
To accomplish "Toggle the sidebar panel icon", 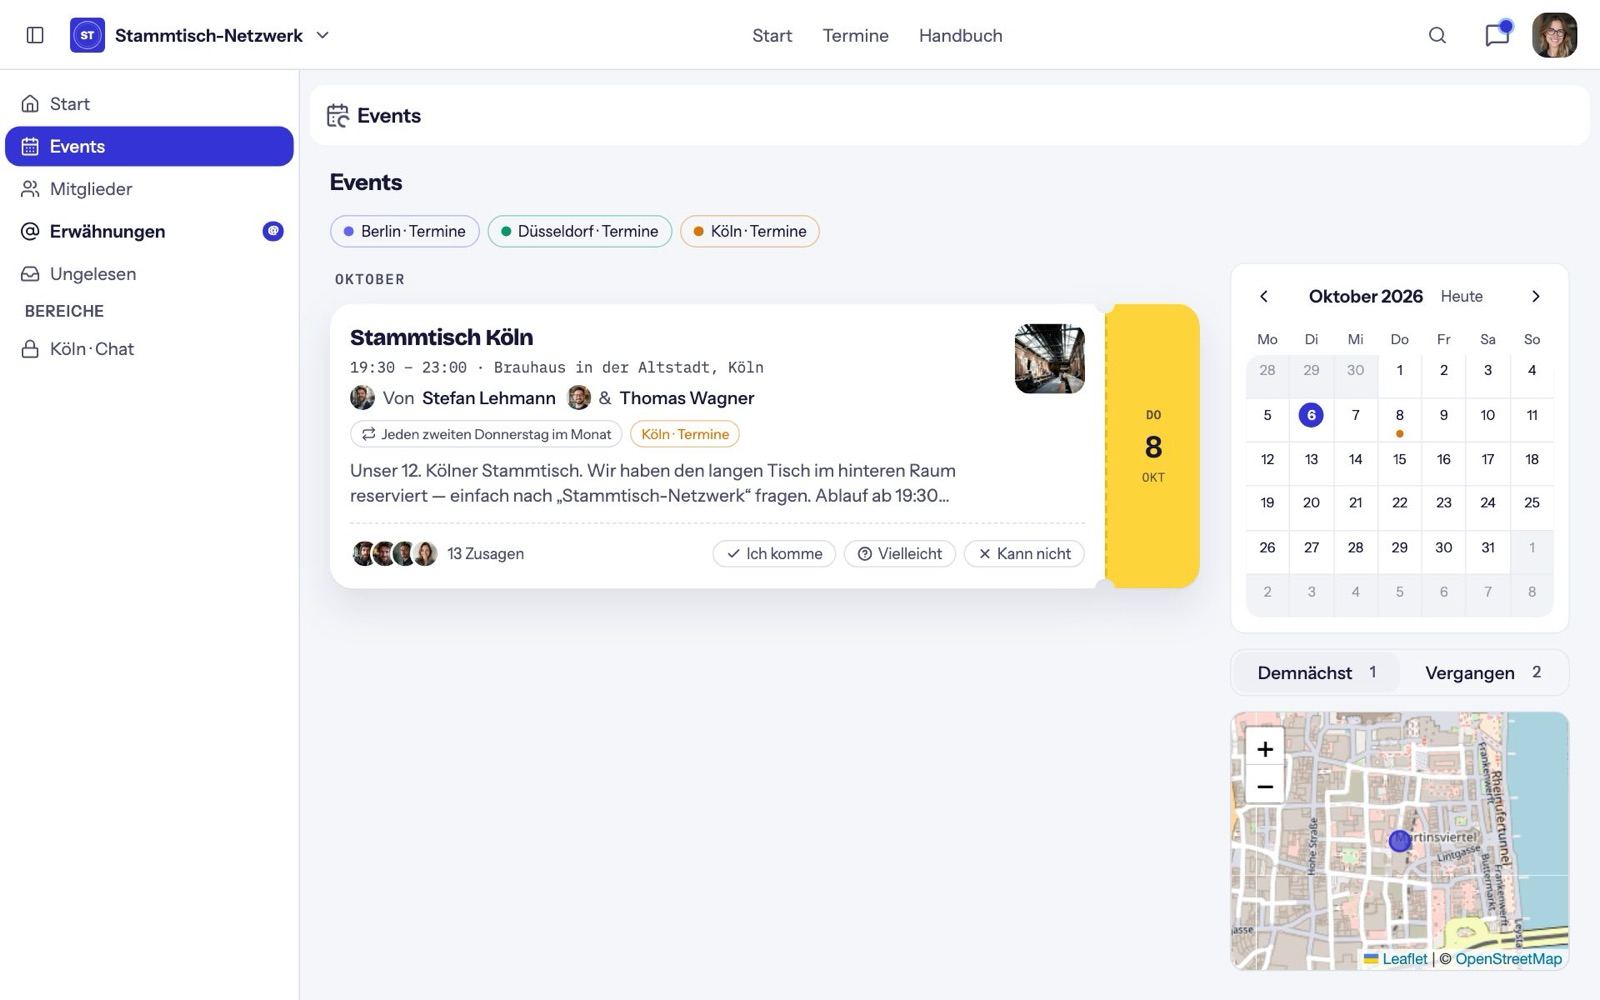I will tap(35, 35).
